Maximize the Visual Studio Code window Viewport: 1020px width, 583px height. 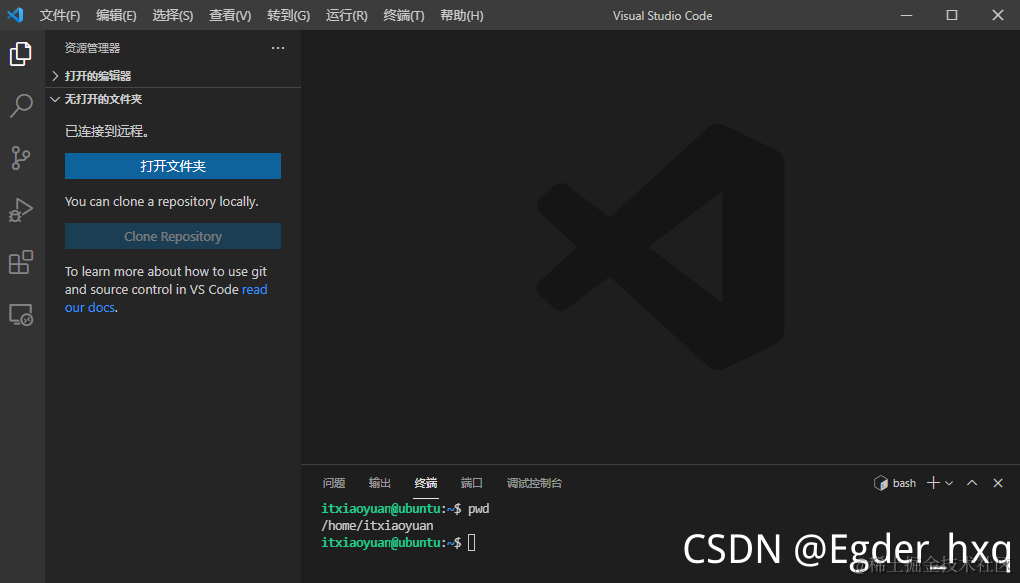952,15
